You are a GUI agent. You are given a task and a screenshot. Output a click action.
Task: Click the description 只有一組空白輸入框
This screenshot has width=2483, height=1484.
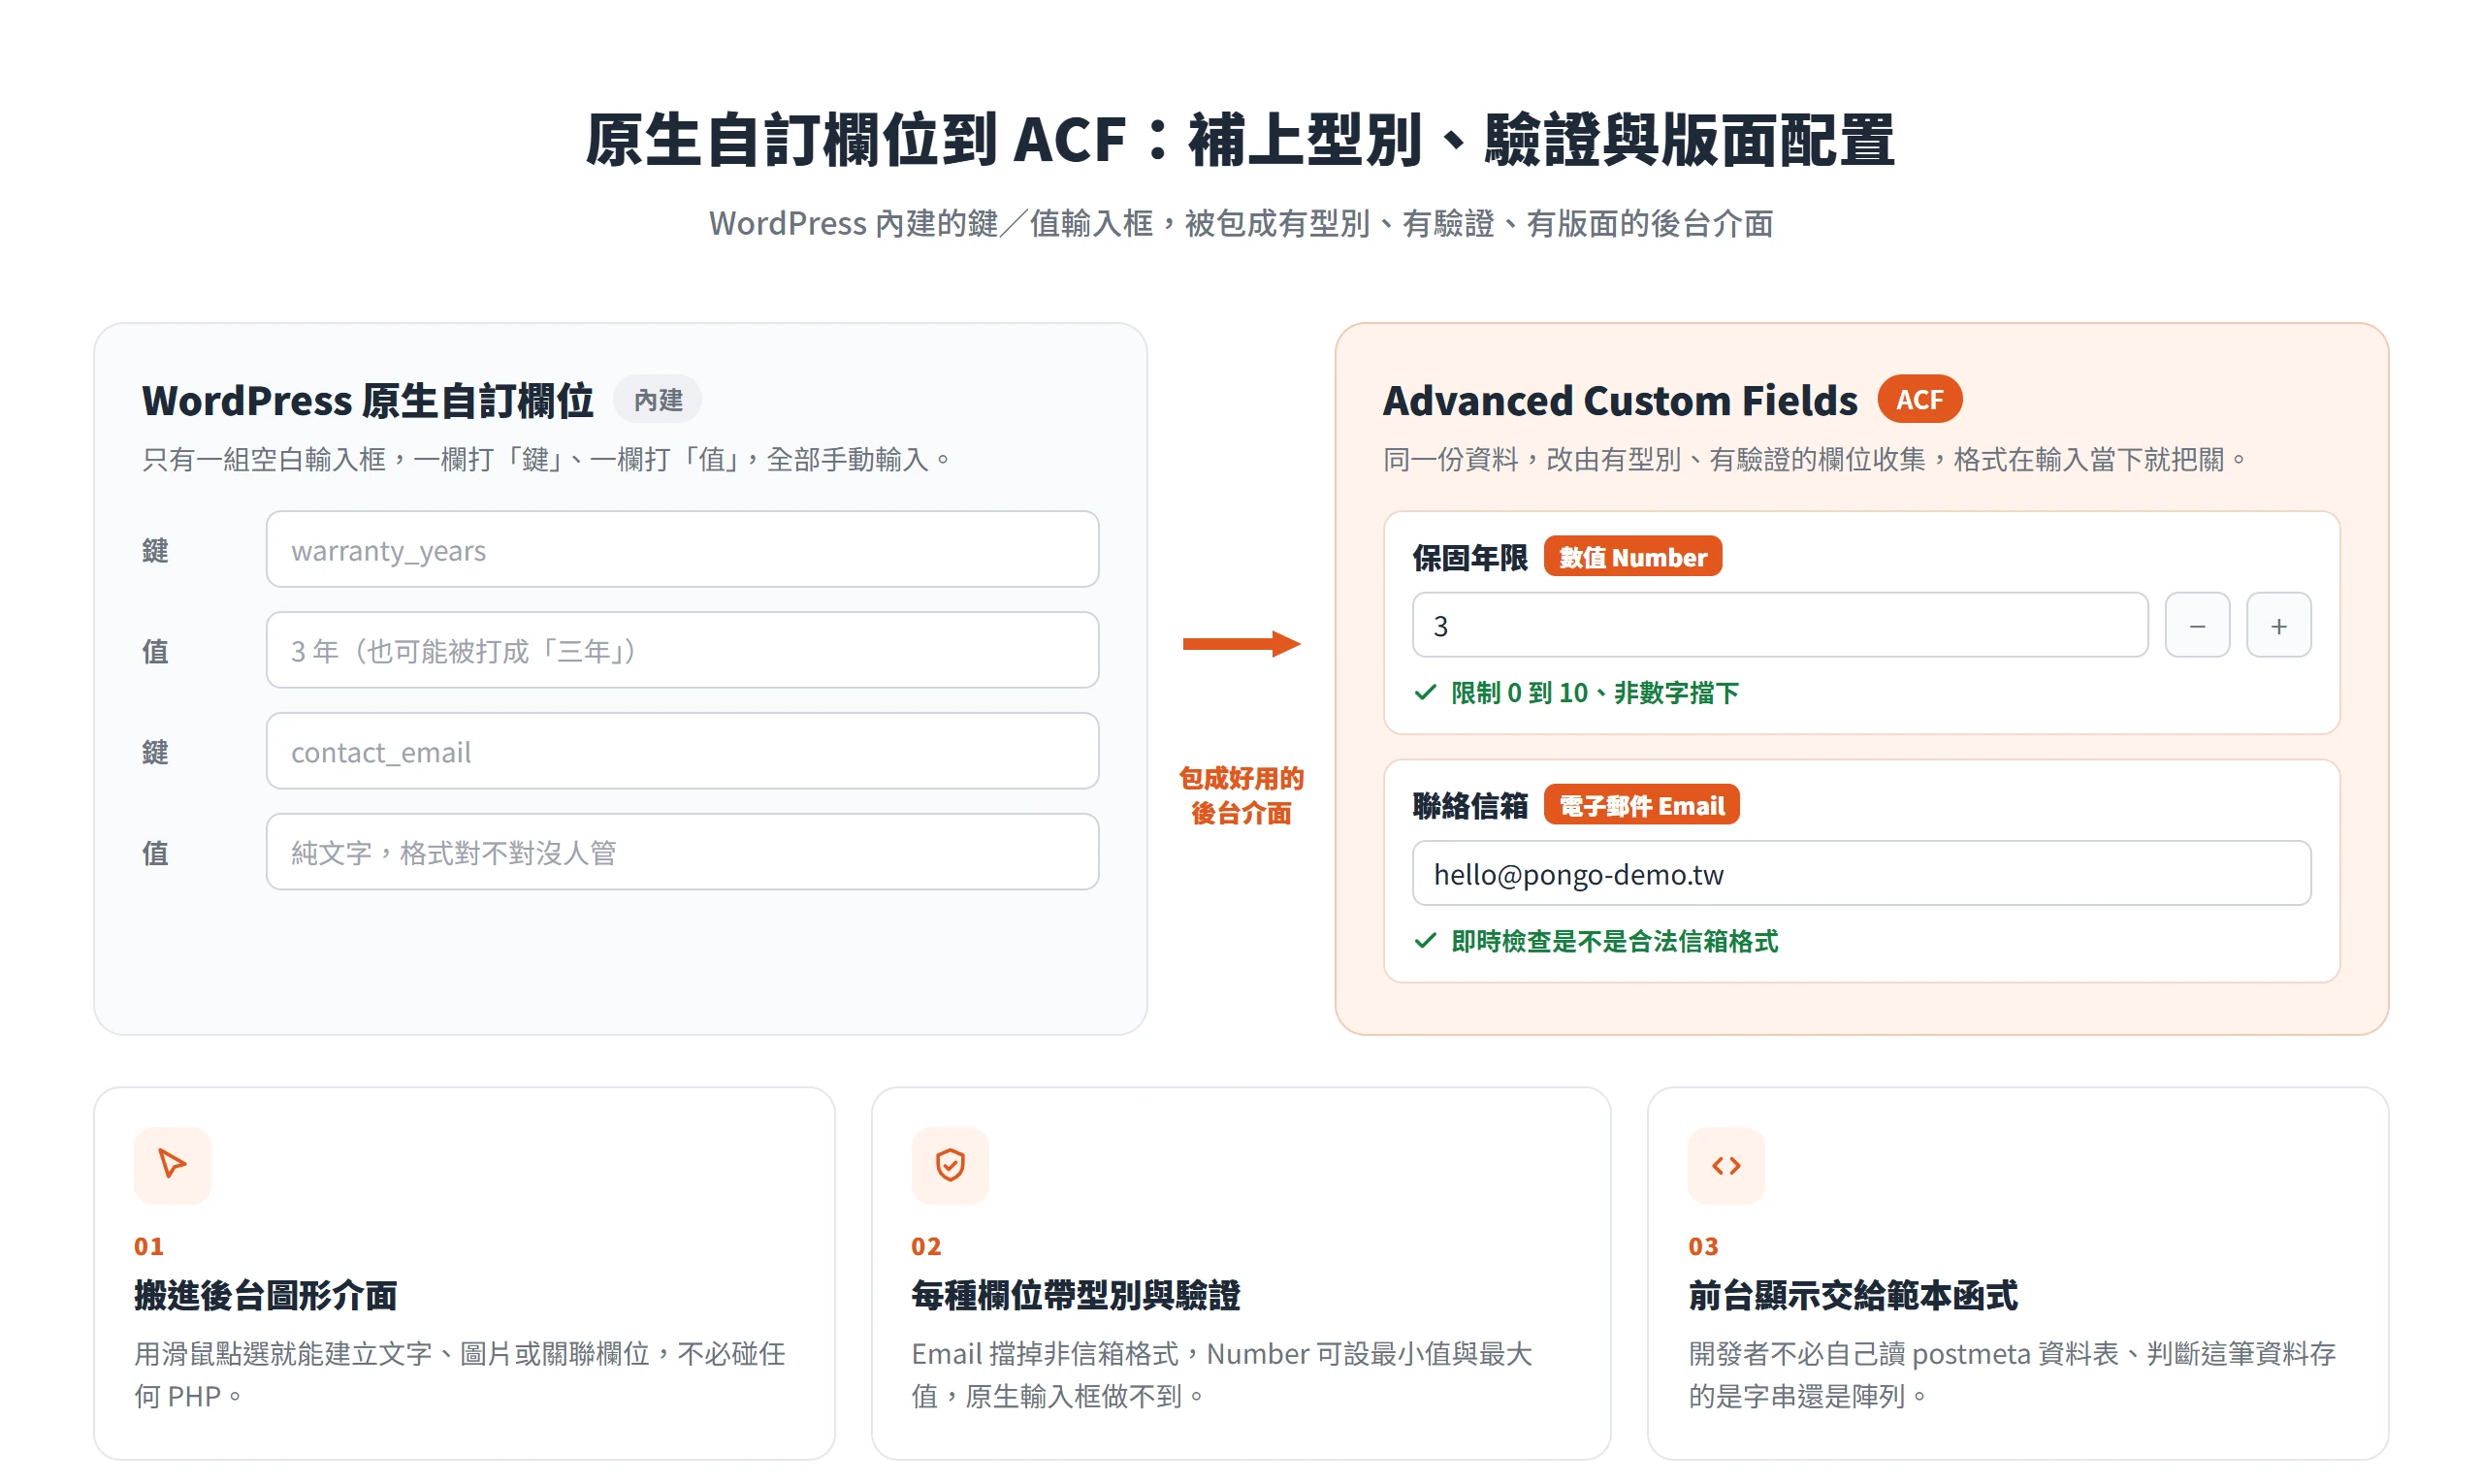pyautogui.click(x=546, y=459)
